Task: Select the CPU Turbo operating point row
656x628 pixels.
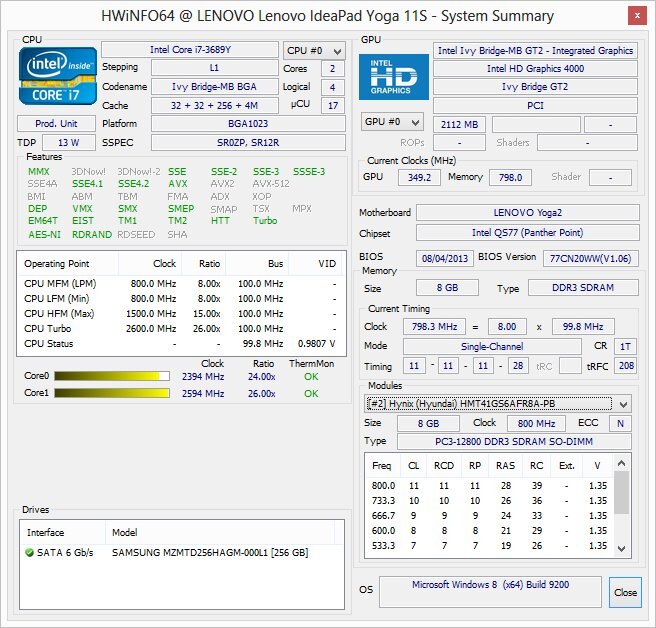Action: 181,328
